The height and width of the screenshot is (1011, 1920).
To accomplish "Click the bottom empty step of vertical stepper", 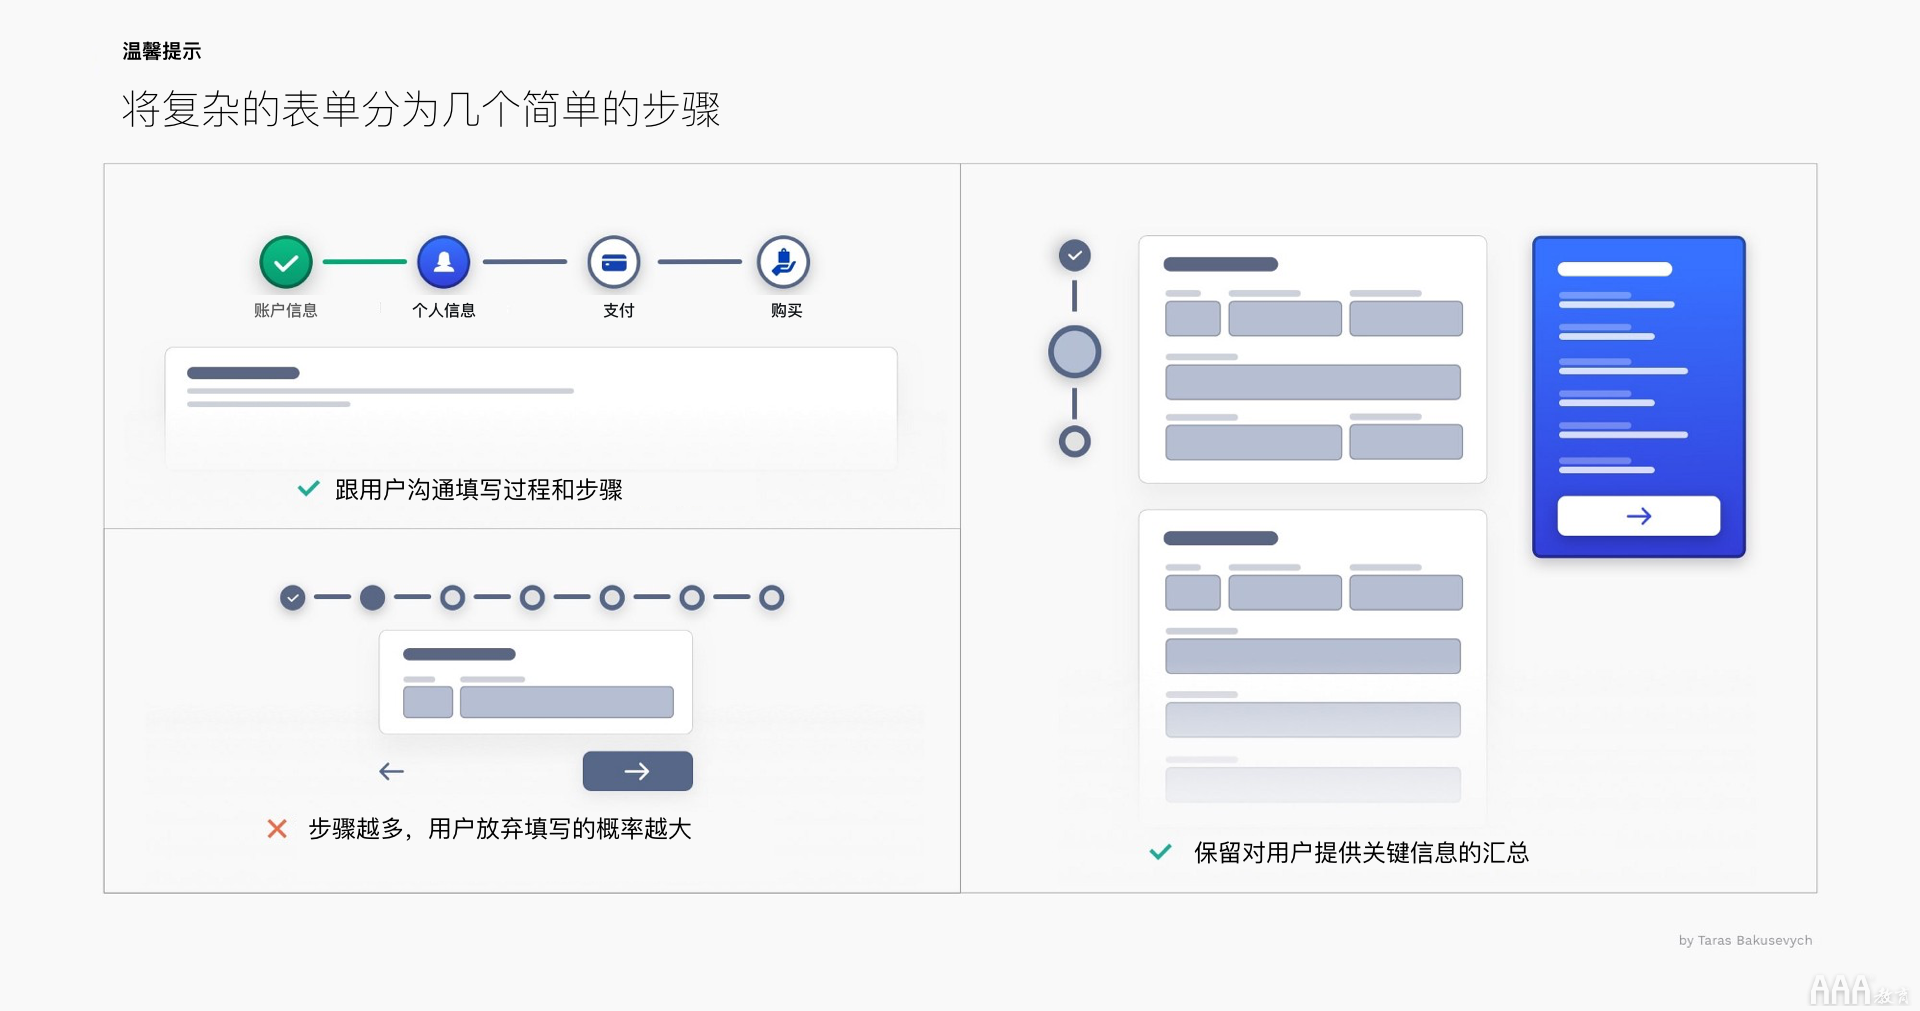I will (1074, 441).
